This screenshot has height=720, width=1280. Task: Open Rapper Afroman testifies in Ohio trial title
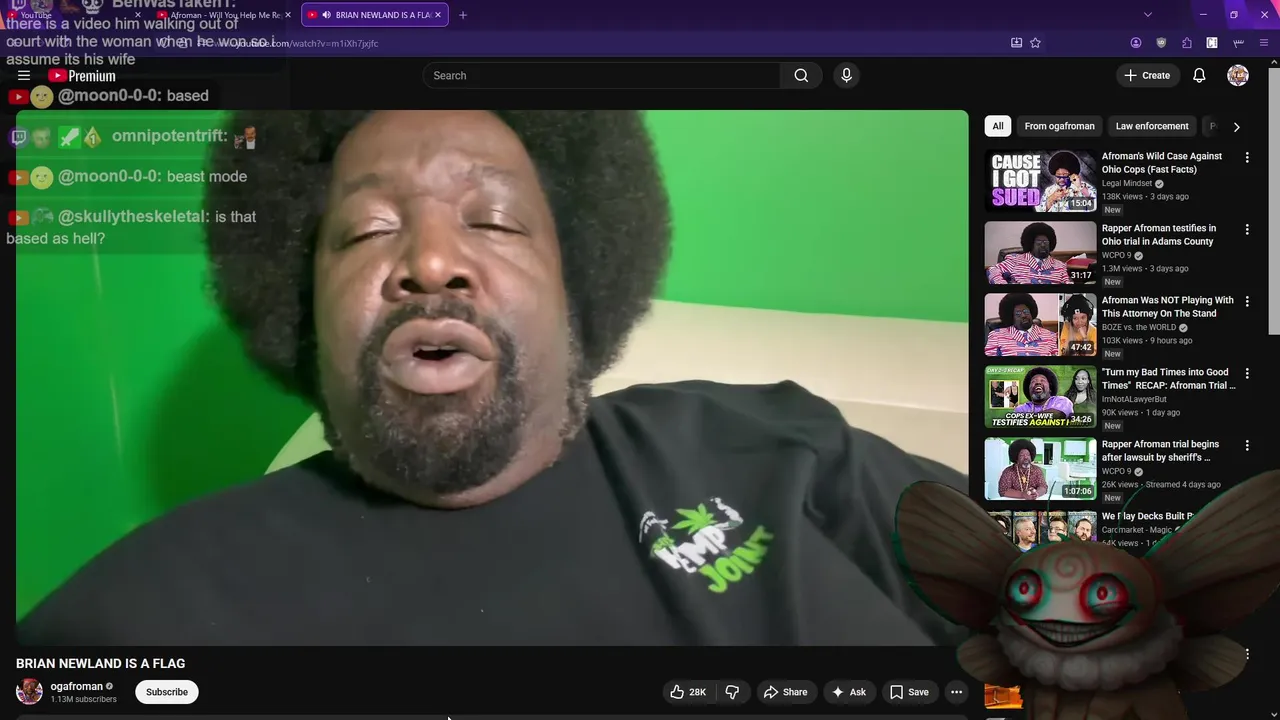1159,235
